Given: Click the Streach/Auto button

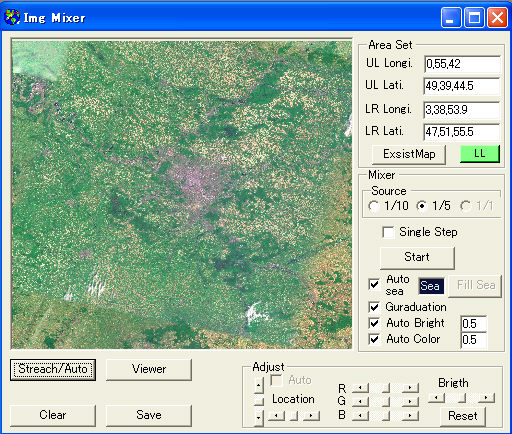Looking at the screenshot, I should 53,369.
